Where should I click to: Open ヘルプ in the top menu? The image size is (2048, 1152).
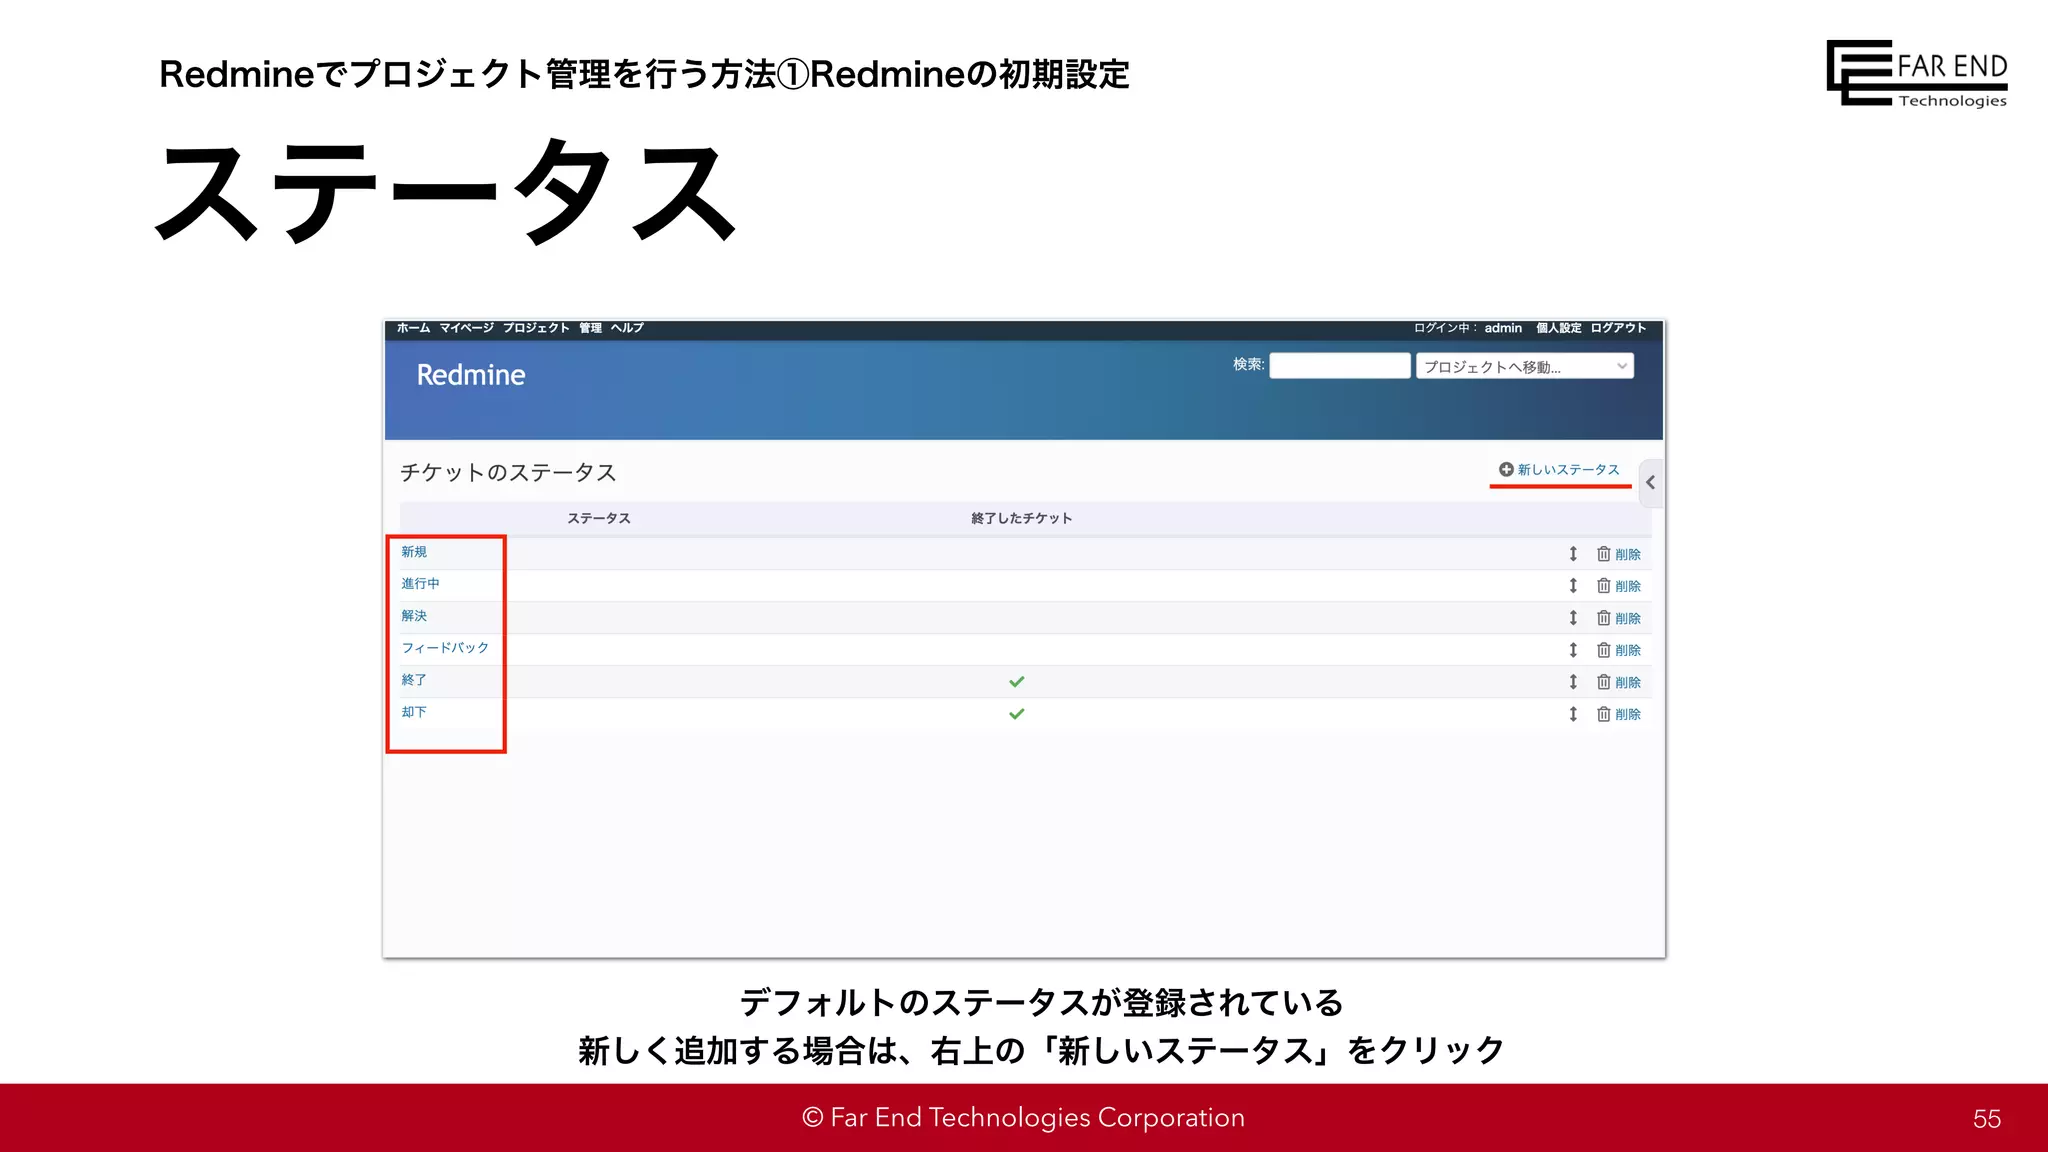click(x=627, y=328)
